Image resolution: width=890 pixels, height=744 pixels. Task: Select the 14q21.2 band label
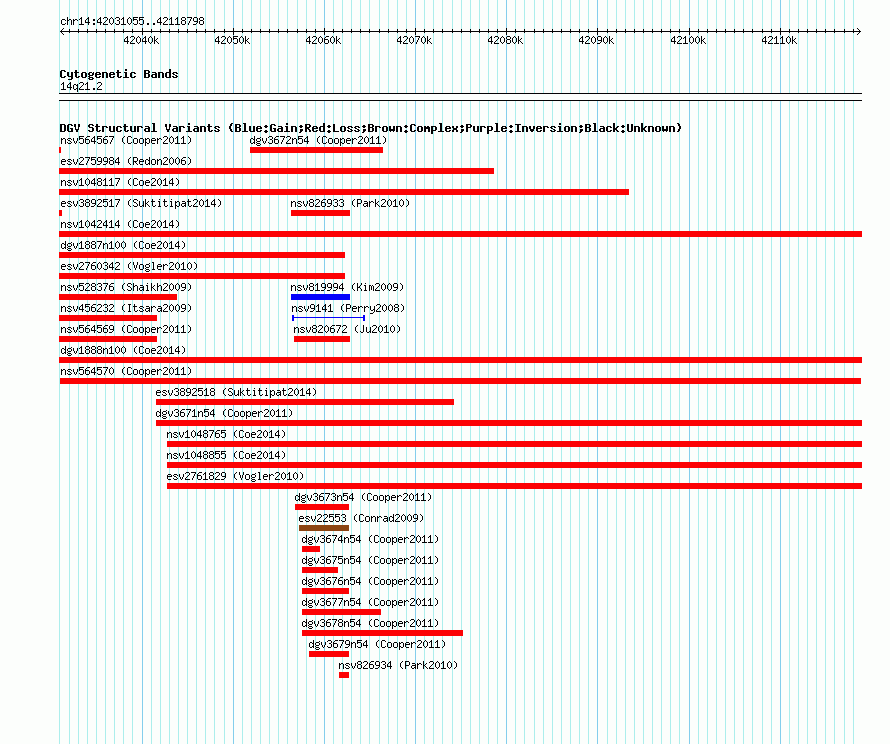pos(81,86)
